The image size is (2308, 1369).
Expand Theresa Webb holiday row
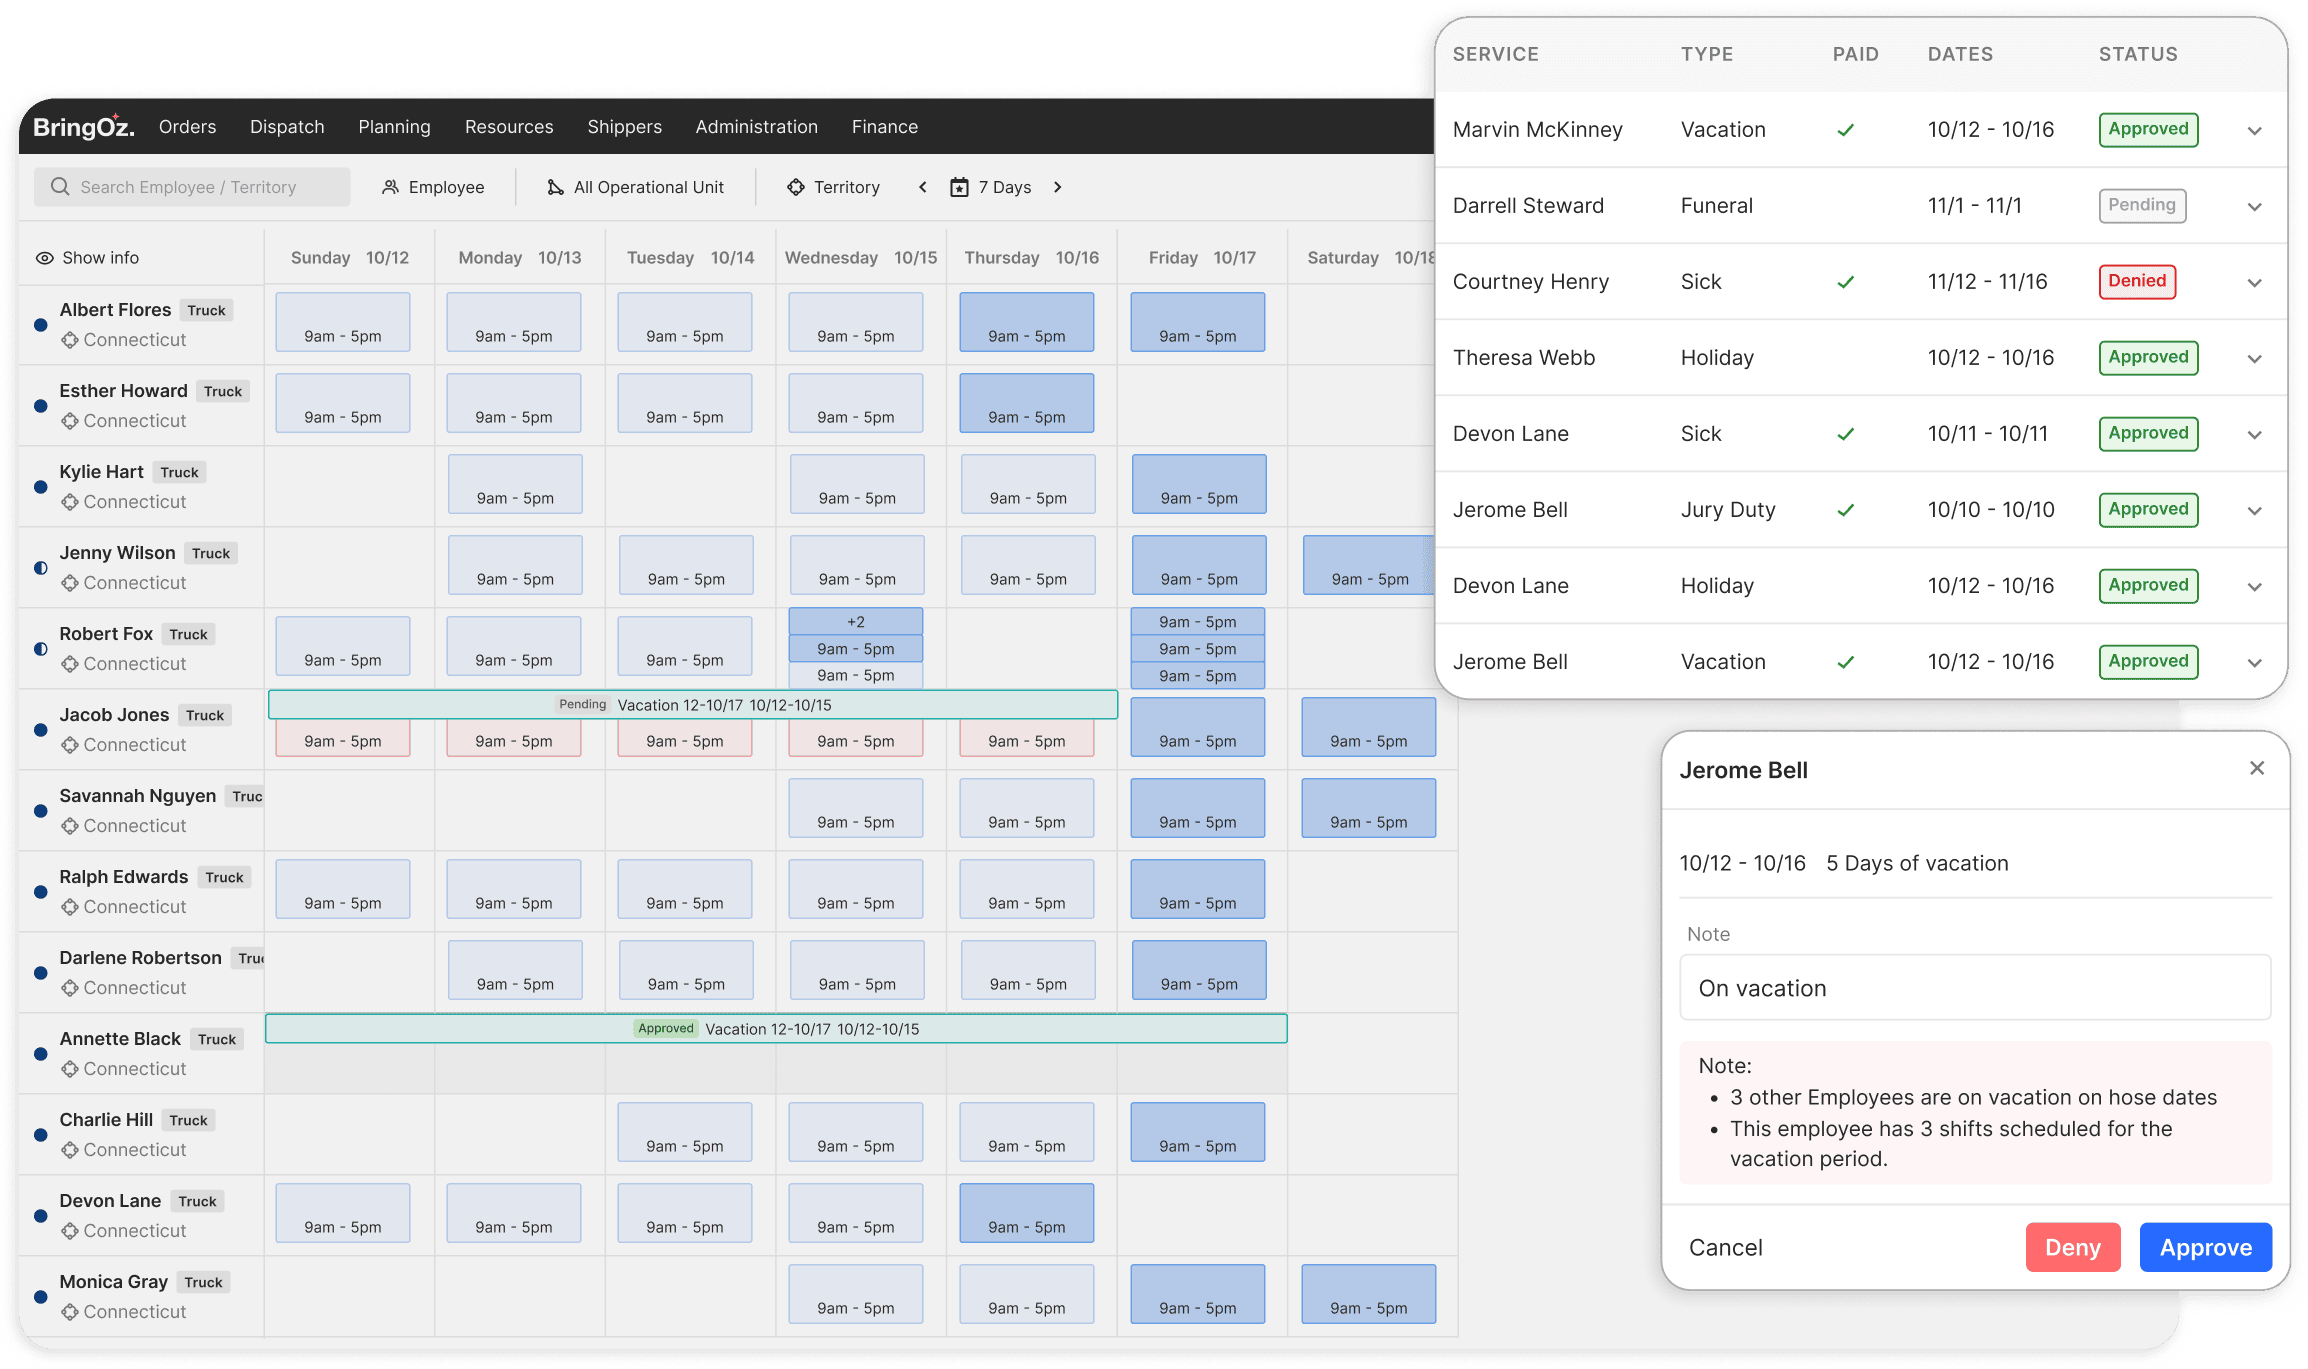[2255, 359]
